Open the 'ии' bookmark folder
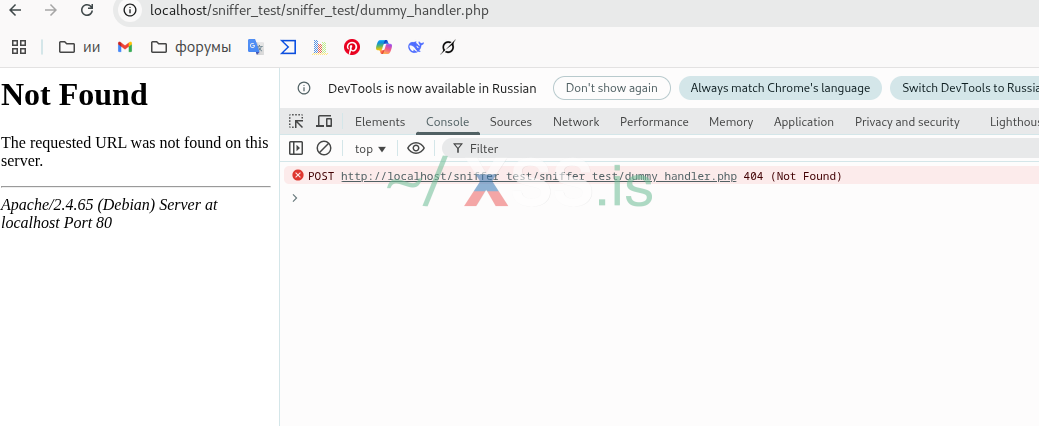The image size is (1039, 426). click(x=80, y=47)
